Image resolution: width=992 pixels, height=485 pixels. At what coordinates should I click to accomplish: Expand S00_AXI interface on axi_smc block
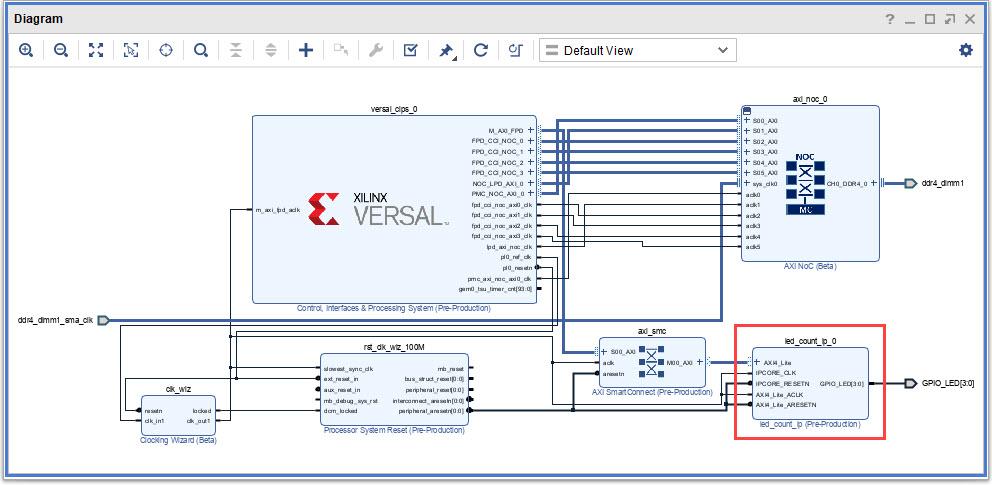[606, 352]
